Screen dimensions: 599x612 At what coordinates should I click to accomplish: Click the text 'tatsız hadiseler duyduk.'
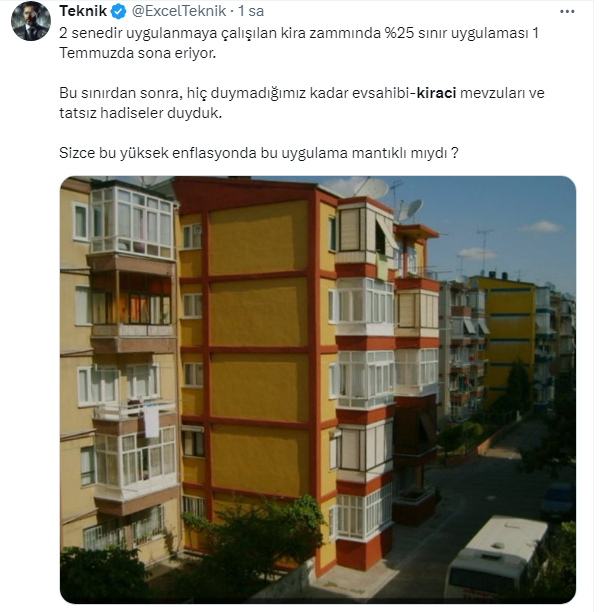pyautogui.click(x=140, y=113)
